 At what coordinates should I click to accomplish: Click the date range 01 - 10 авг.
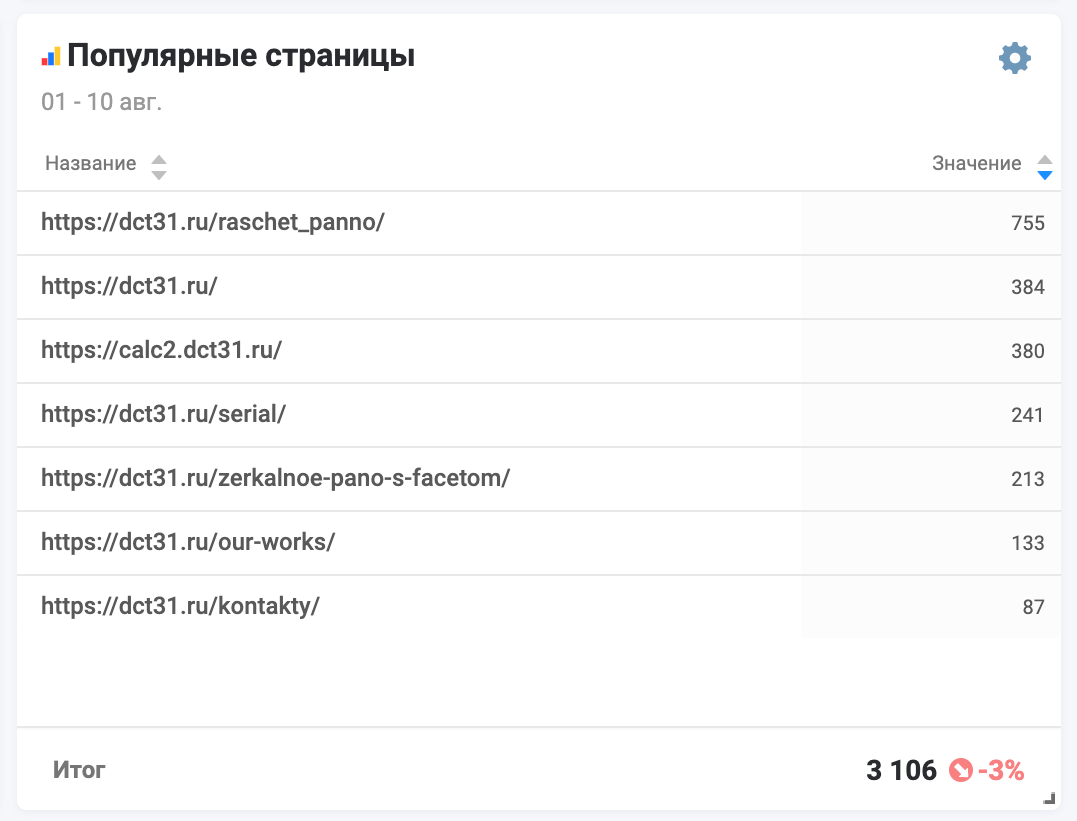pos(101,102)
